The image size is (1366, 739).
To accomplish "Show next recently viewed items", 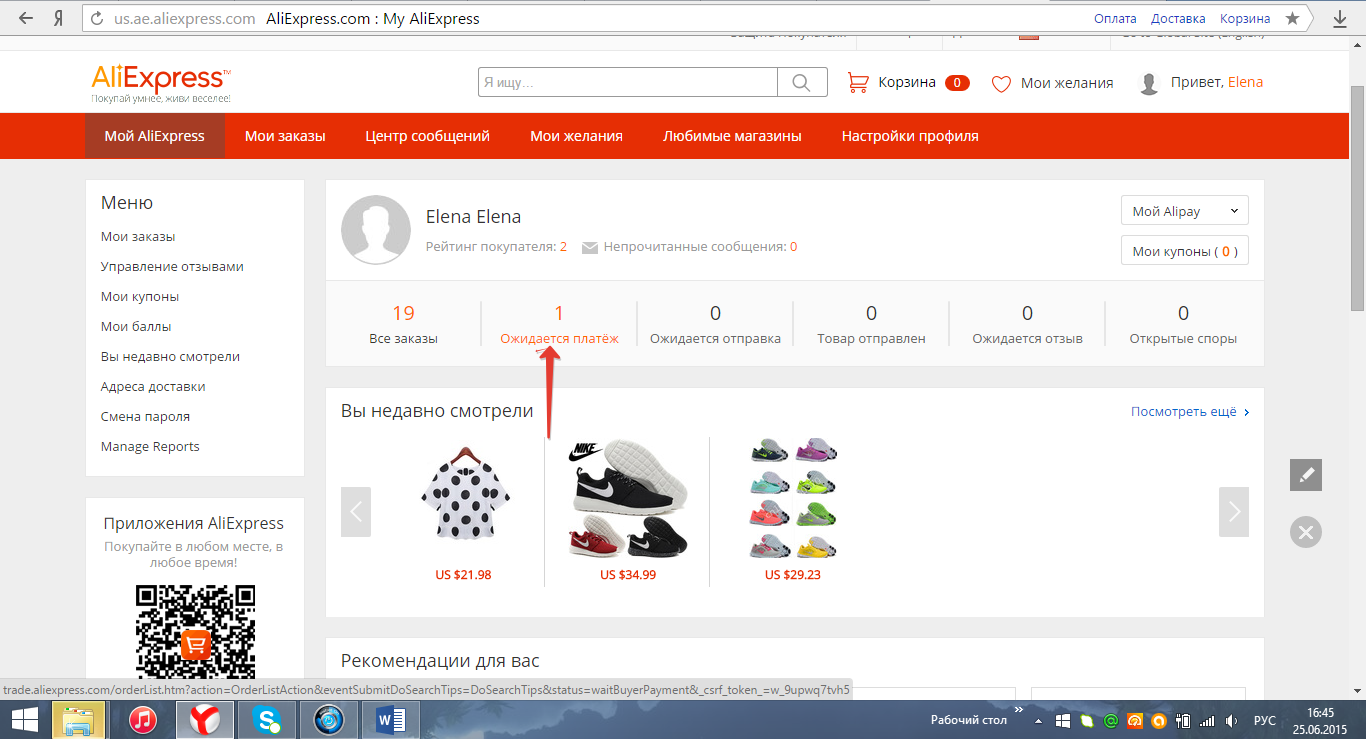I will point(1234,512).
